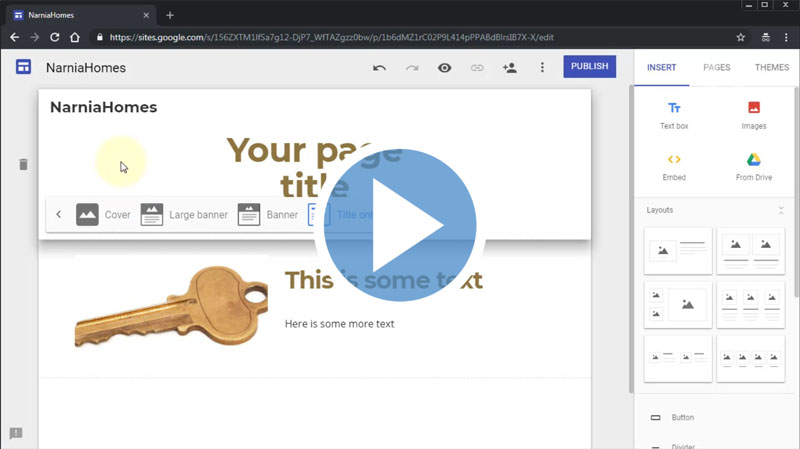Screen dimensions: 800x449
Task: Open the add collaborator icon
Action: point(510,68)
